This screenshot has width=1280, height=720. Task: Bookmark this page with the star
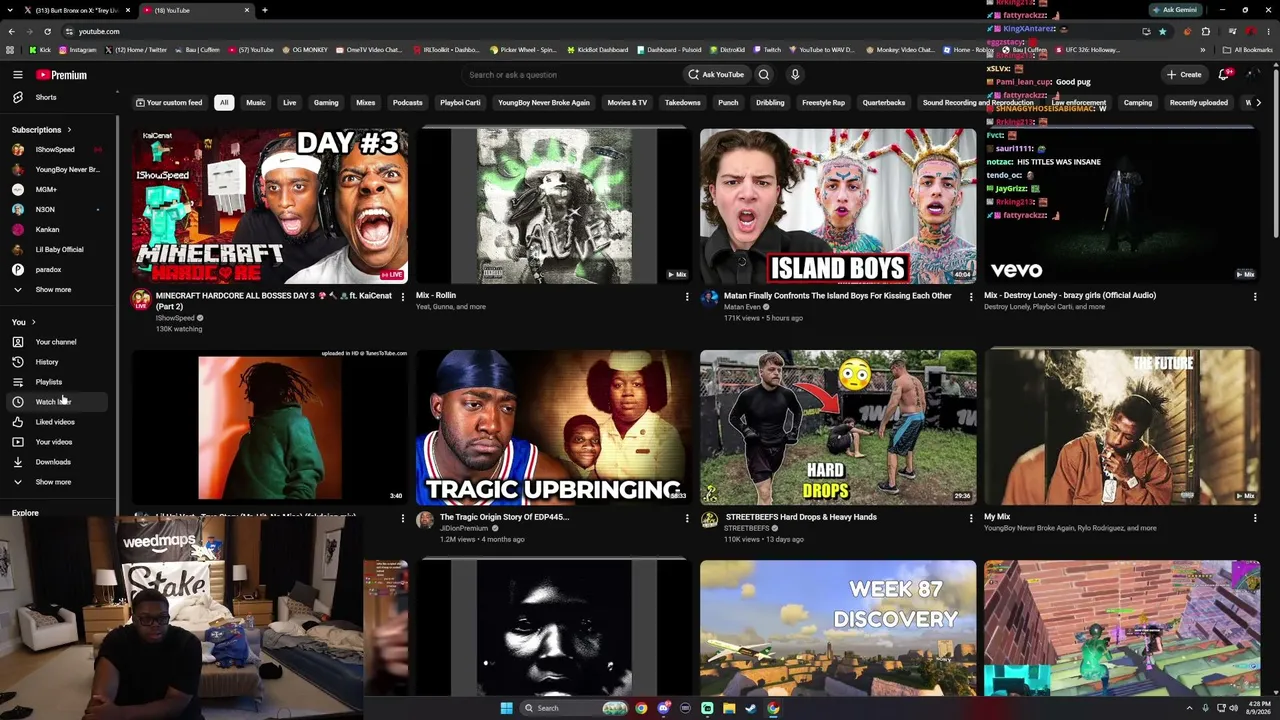pos(1162,31)
